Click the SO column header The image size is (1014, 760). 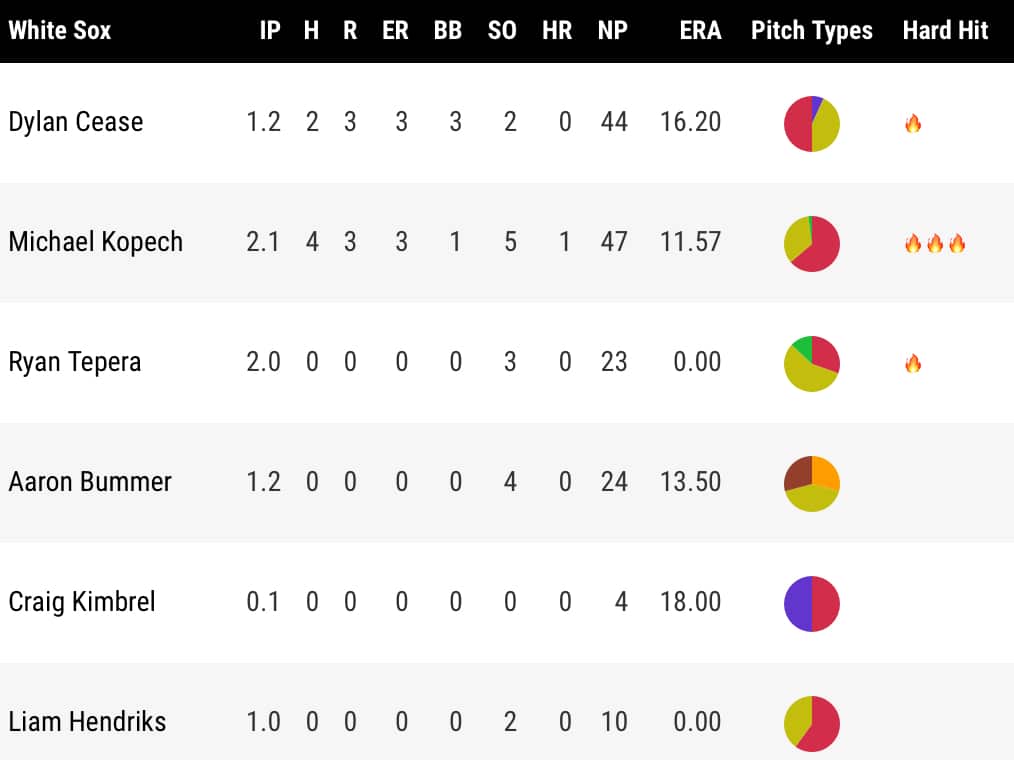pos(502,30)
